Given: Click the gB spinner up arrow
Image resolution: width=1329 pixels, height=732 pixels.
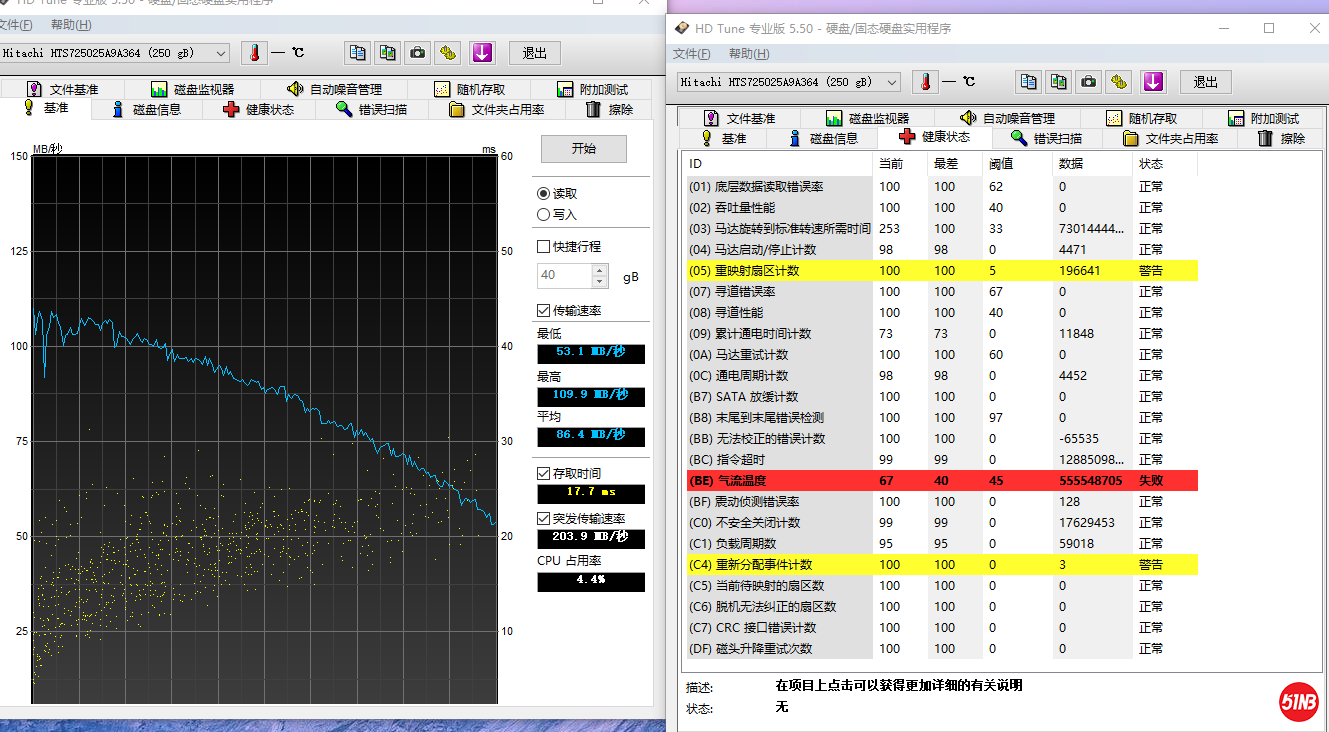Looking at the screenshot, I should click(599, 270).
